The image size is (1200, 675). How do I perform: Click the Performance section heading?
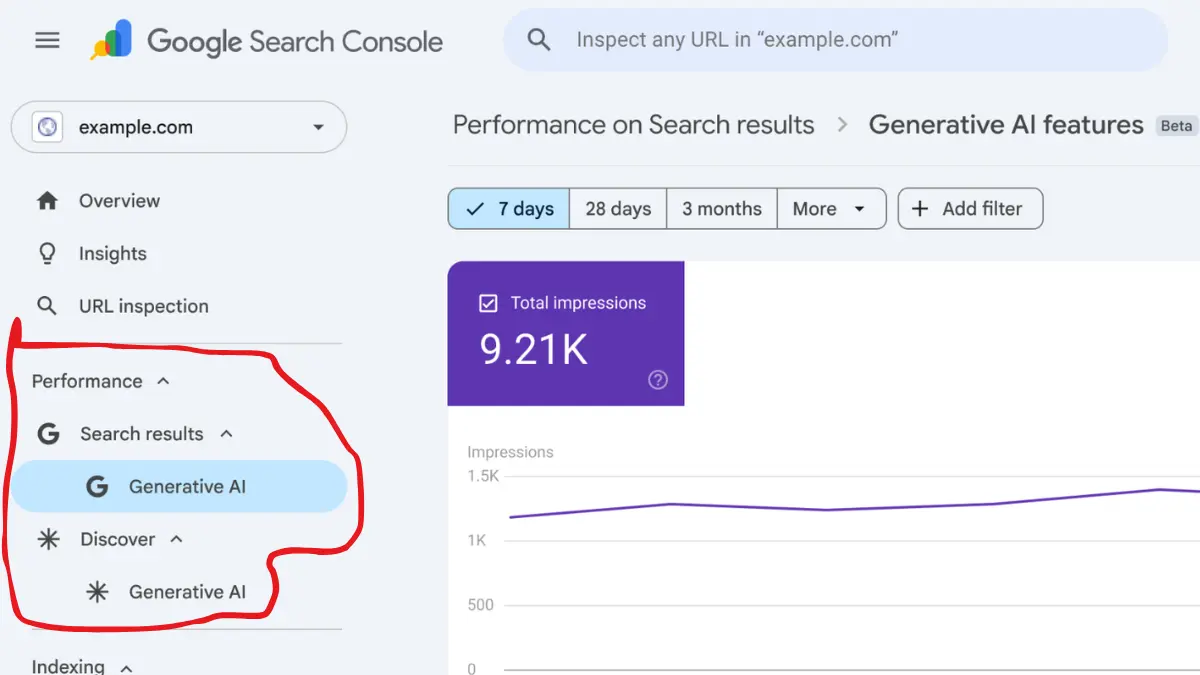click(87, 381)
